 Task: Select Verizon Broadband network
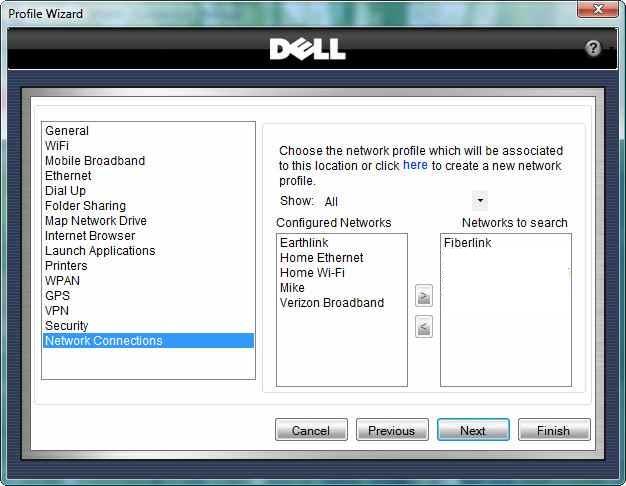tap(332, 303)
